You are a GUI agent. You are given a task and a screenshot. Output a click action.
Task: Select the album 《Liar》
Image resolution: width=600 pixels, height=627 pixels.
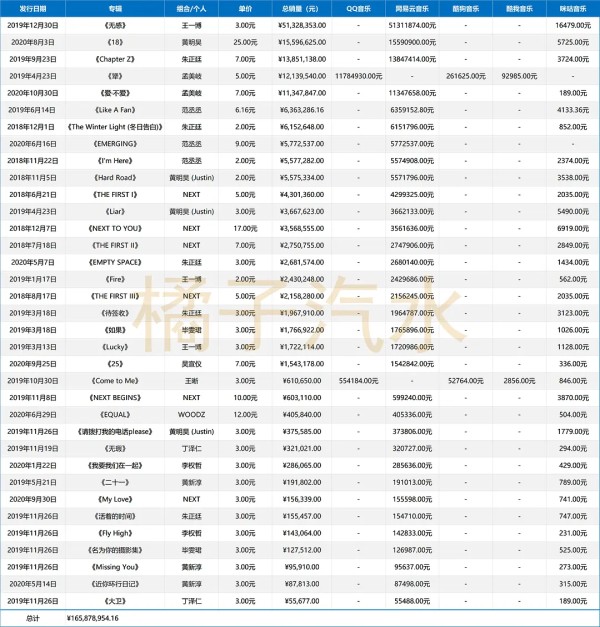point(115,212)
